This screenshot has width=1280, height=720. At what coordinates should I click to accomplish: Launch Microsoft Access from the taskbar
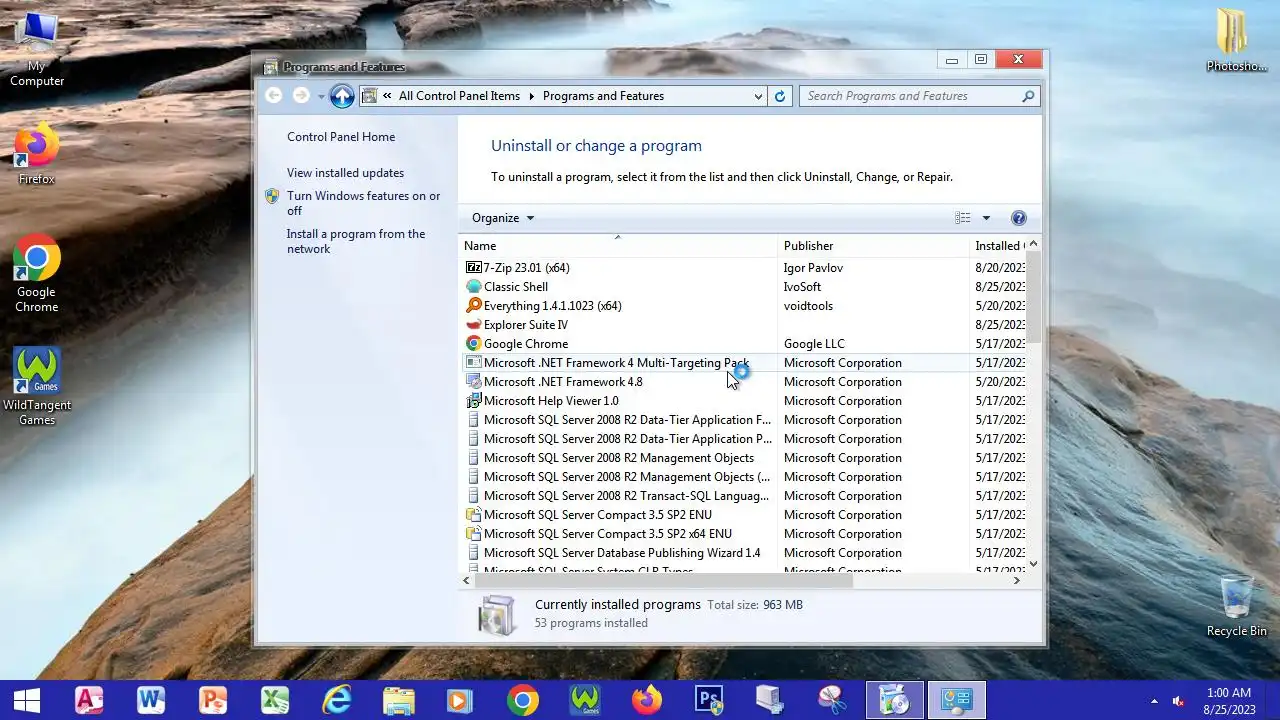[89, 700]
